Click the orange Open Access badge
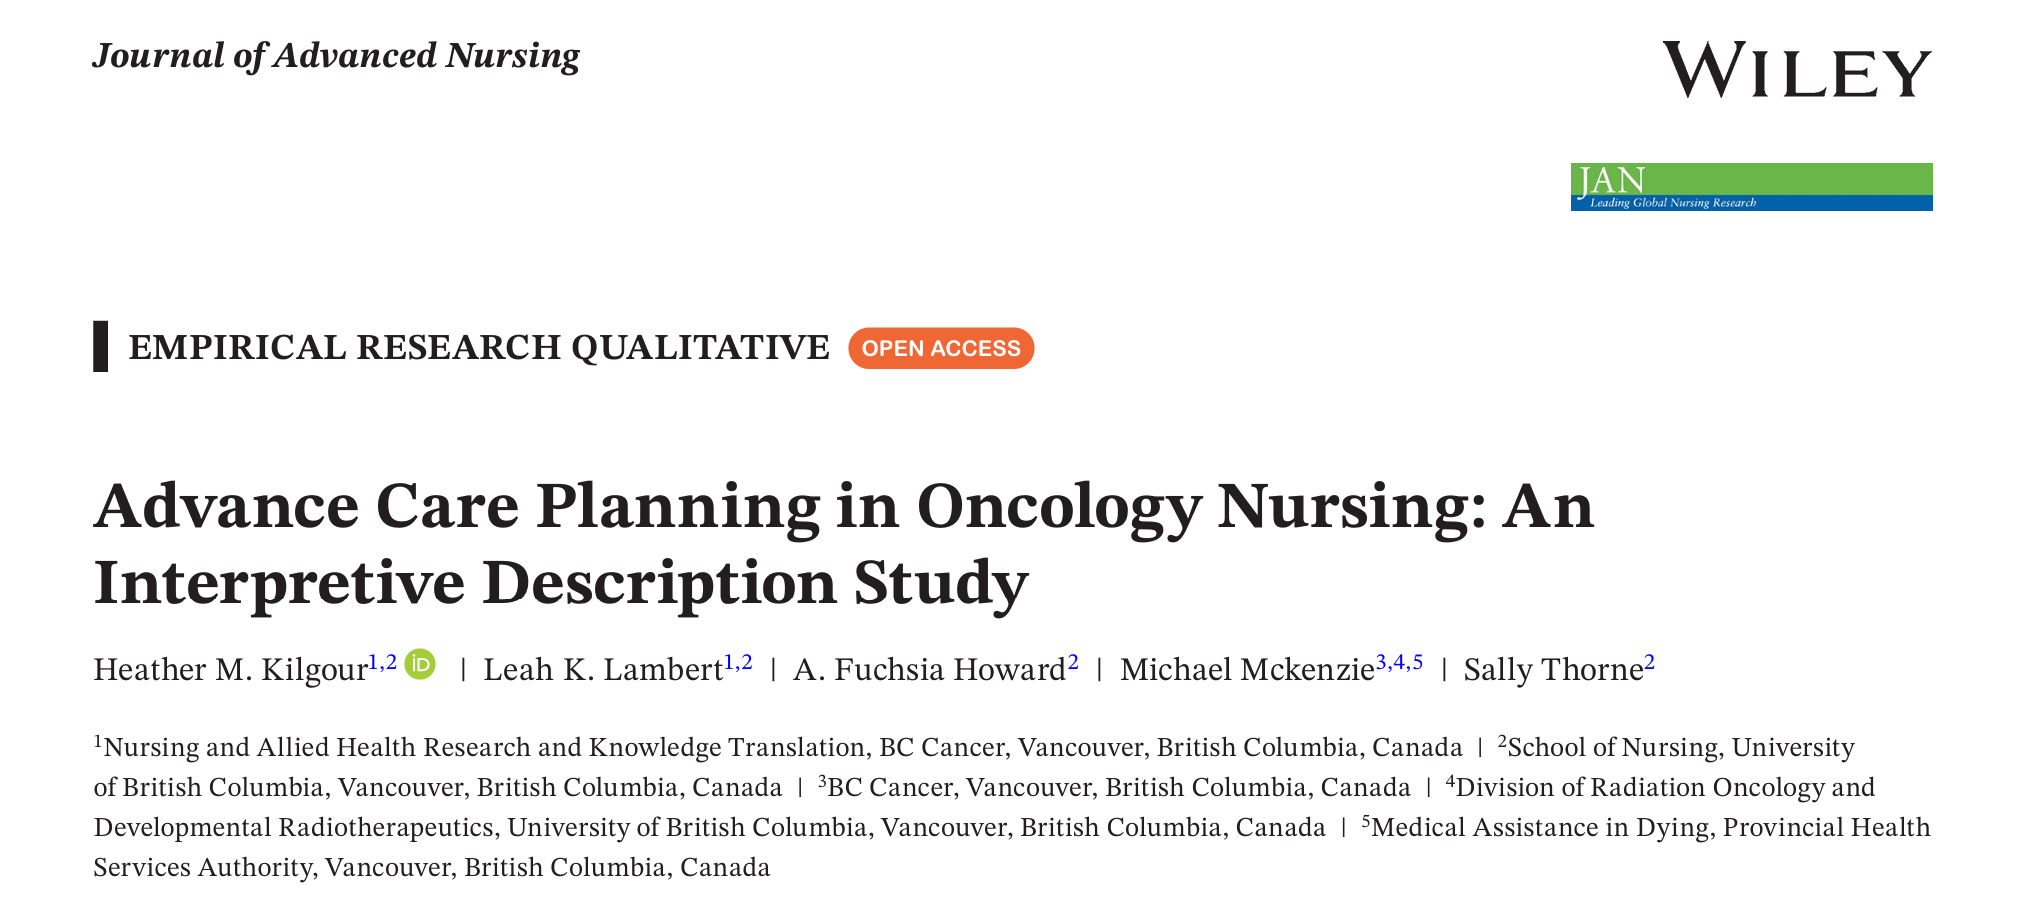2026x901 pixels. click(941, 348)
